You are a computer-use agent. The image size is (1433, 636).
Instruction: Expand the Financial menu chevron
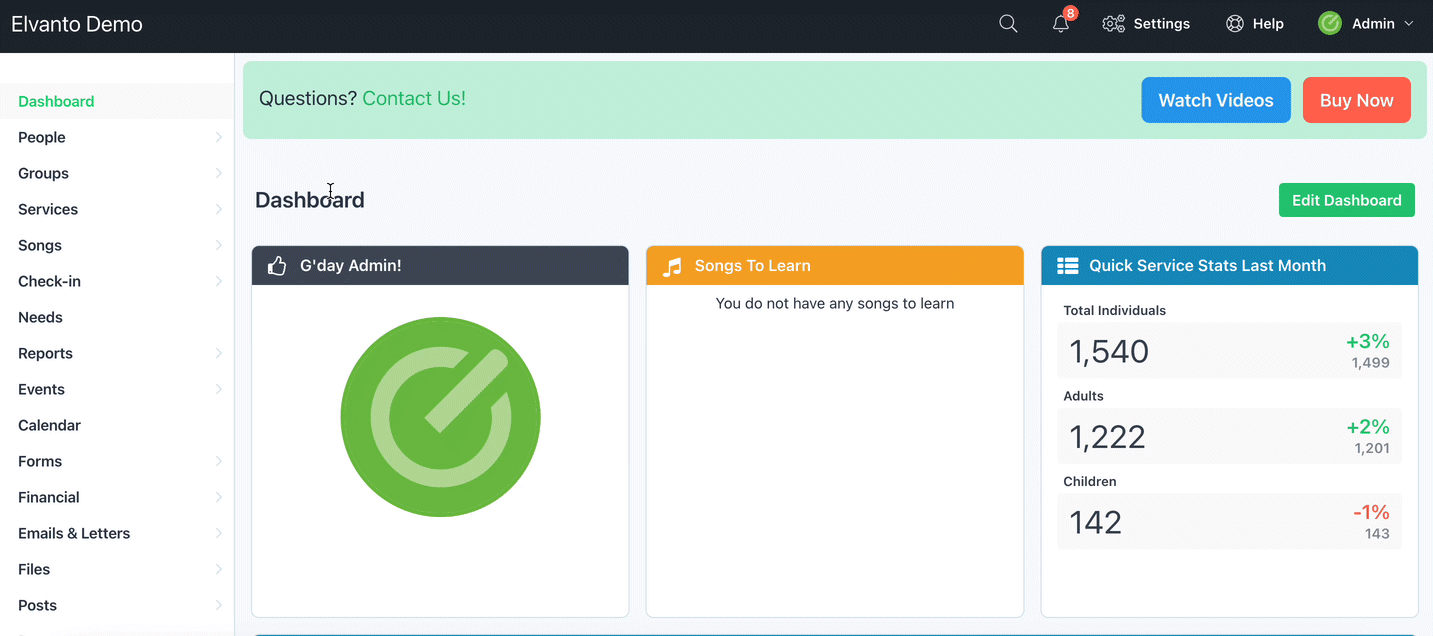tap(218, 497)
